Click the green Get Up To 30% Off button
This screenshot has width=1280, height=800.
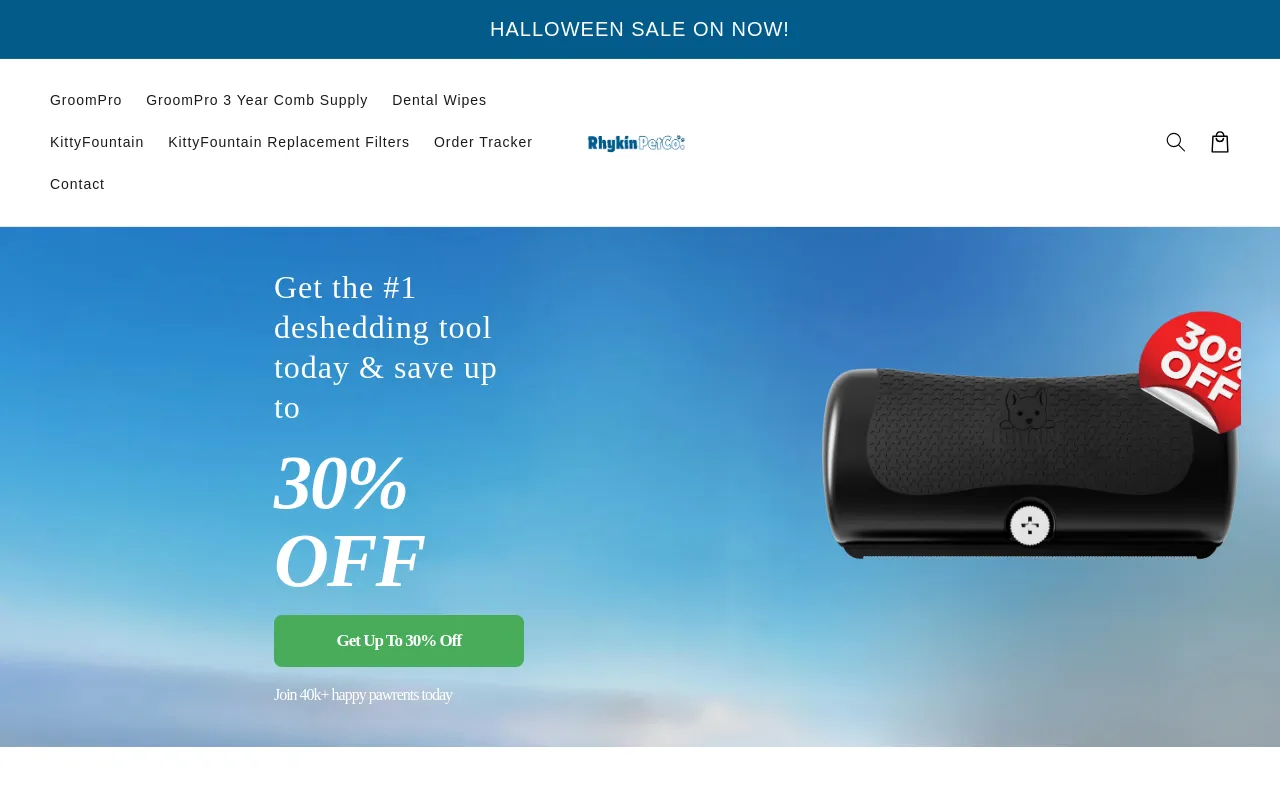pos(399,641)
